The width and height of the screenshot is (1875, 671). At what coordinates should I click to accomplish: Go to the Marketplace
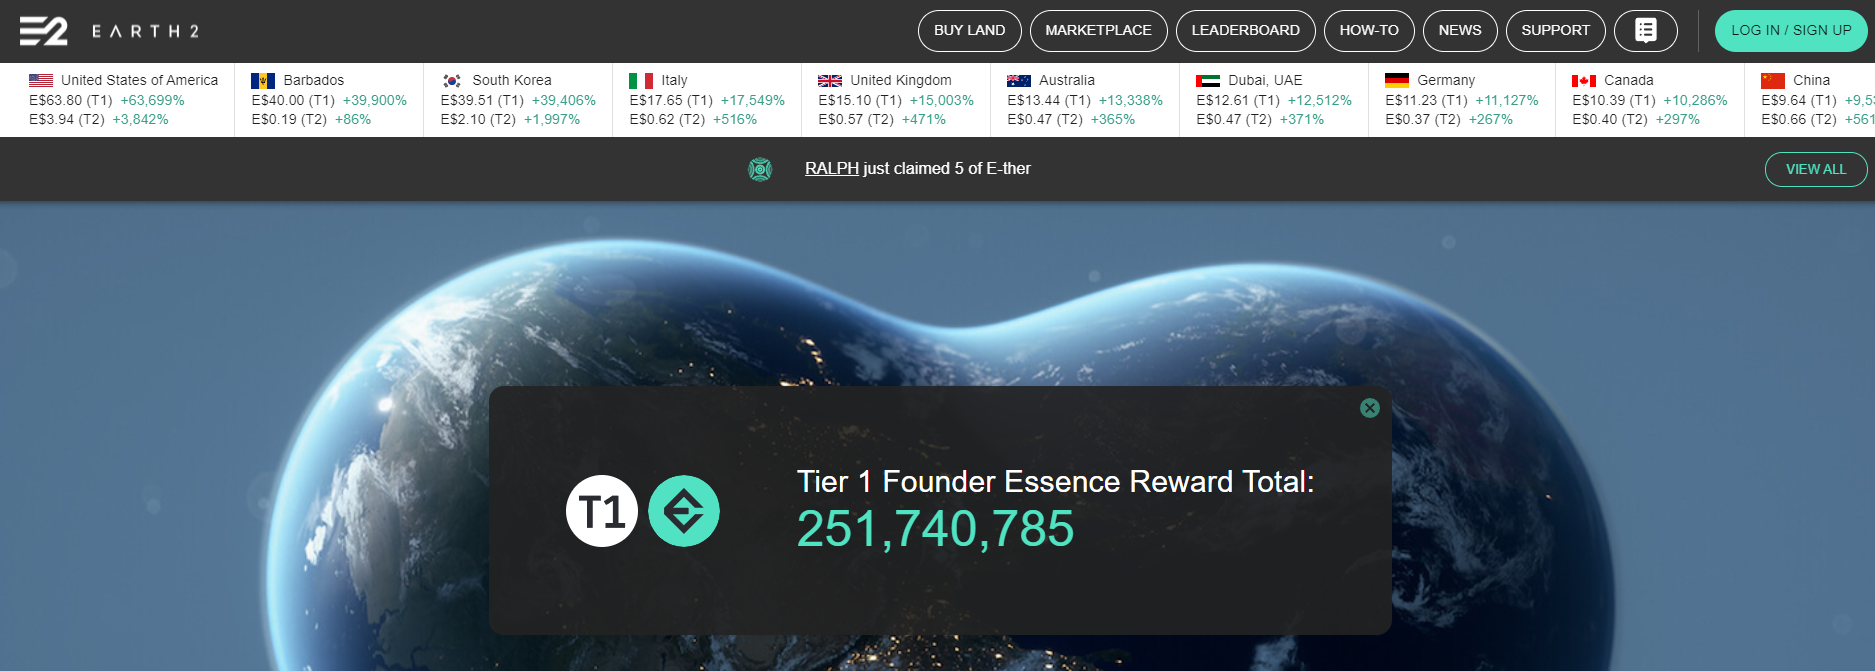coord(1098,31)
